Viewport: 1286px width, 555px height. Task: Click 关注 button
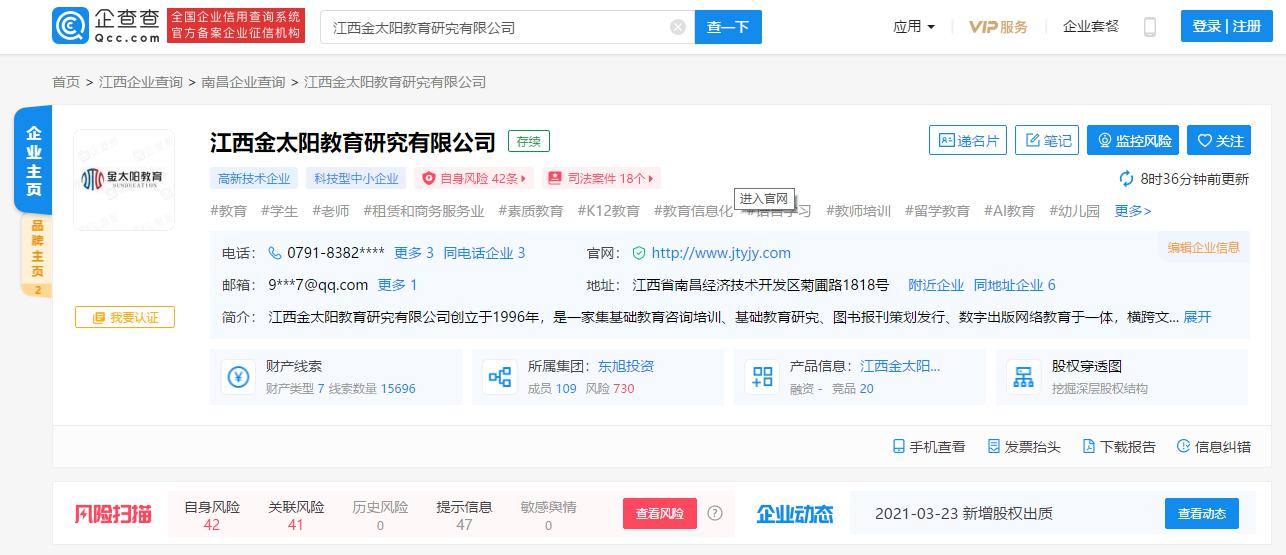click(1219, 141)
